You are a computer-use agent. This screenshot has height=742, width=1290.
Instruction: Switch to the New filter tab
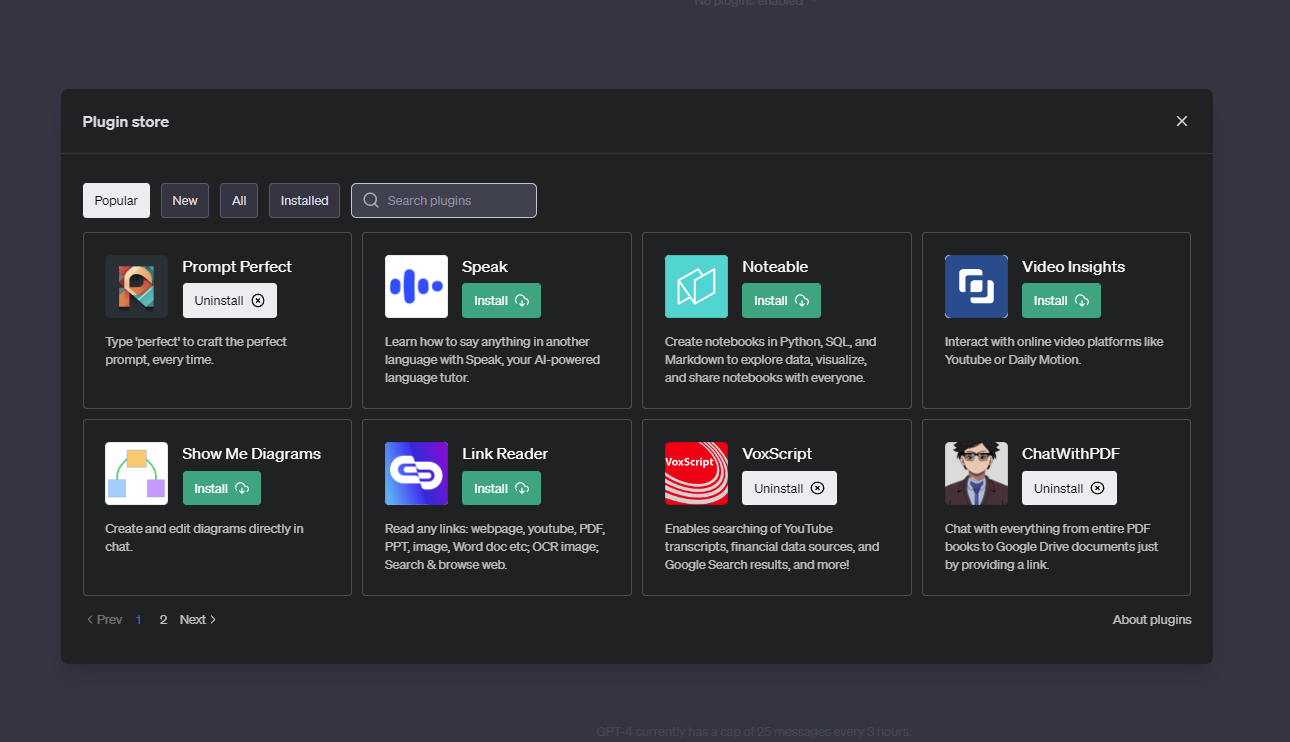point(185,200)
